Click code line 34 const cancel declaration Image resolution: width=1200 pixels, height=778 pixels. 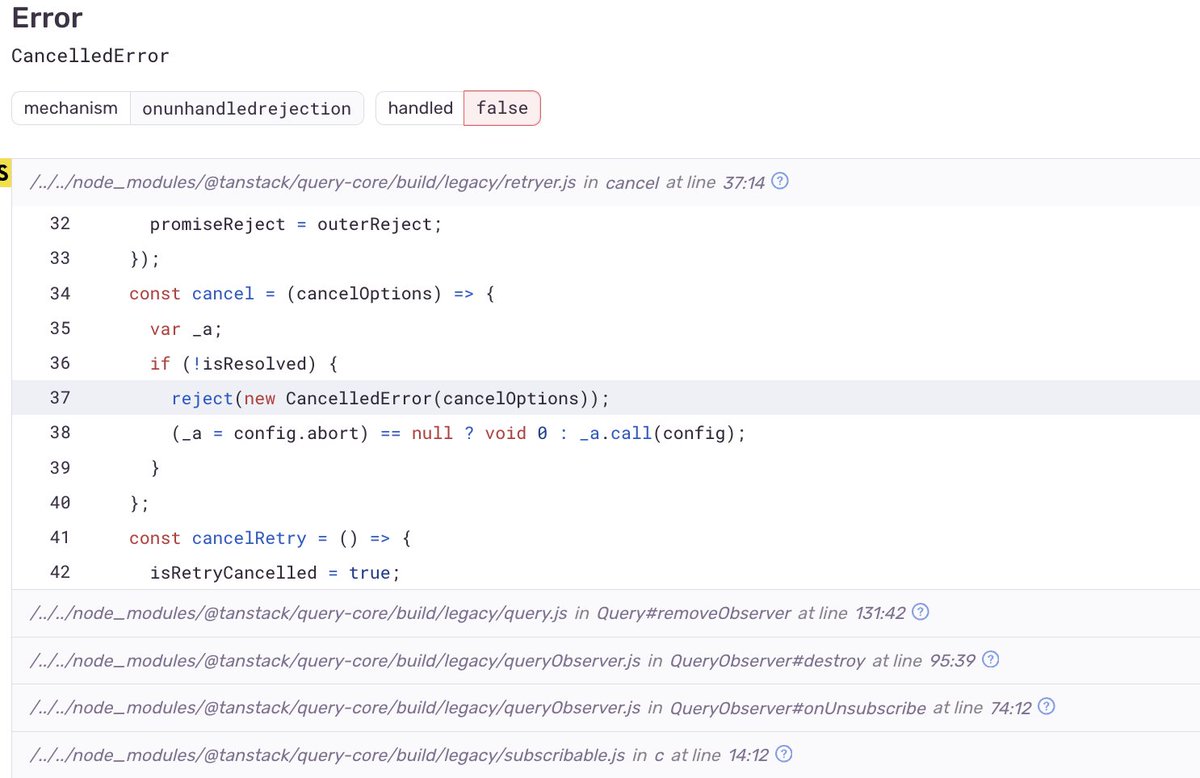606,293
